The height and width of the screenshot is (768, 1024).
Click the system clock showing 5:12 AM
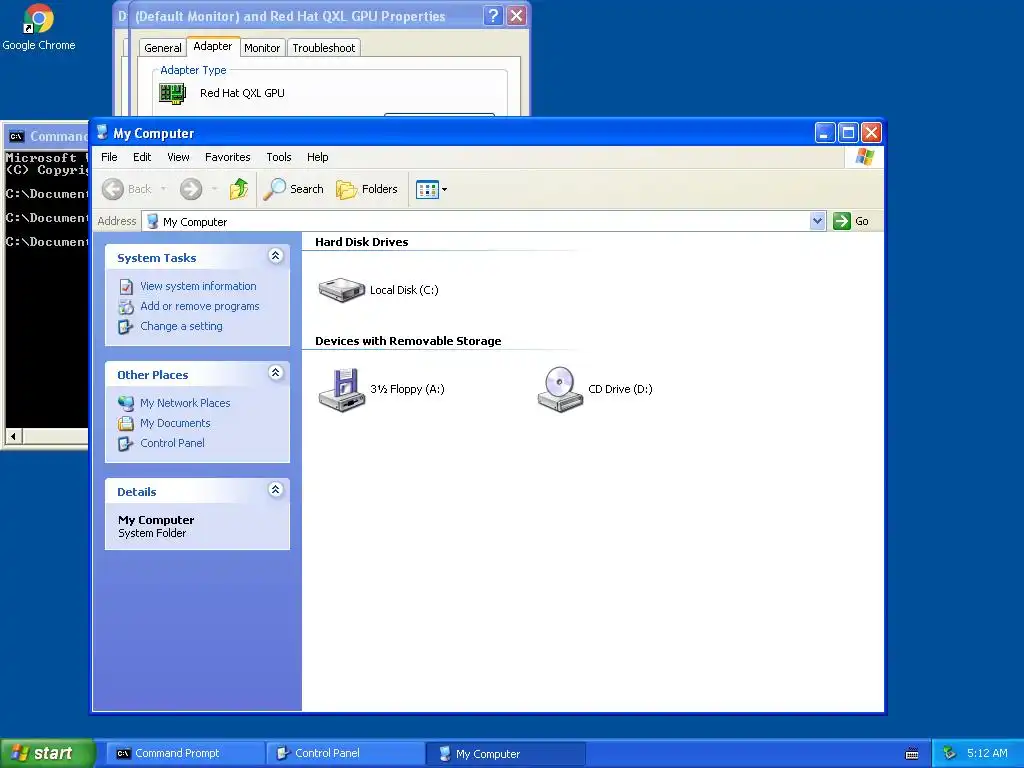[987, 753]
